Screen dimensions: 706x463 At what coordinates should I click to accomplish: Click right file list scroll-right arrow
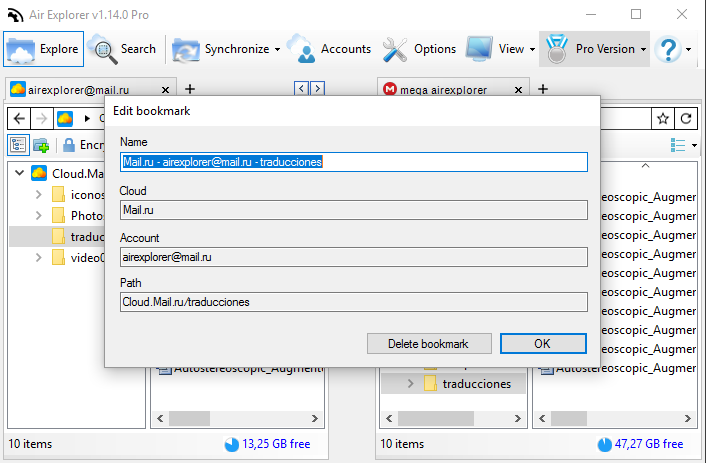click(688, 418)
